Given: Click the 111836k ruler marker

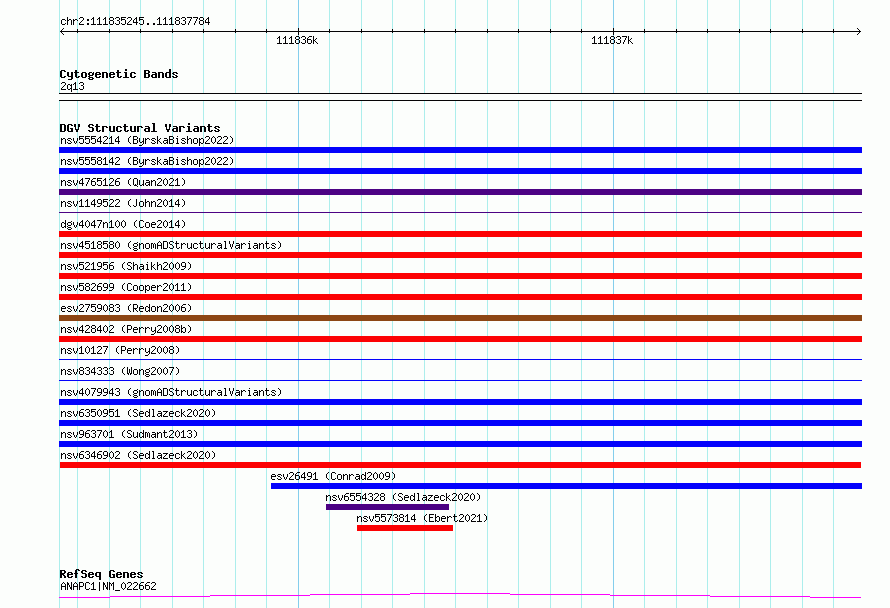Looking at the screenshot, I should [x=297, y=40].
